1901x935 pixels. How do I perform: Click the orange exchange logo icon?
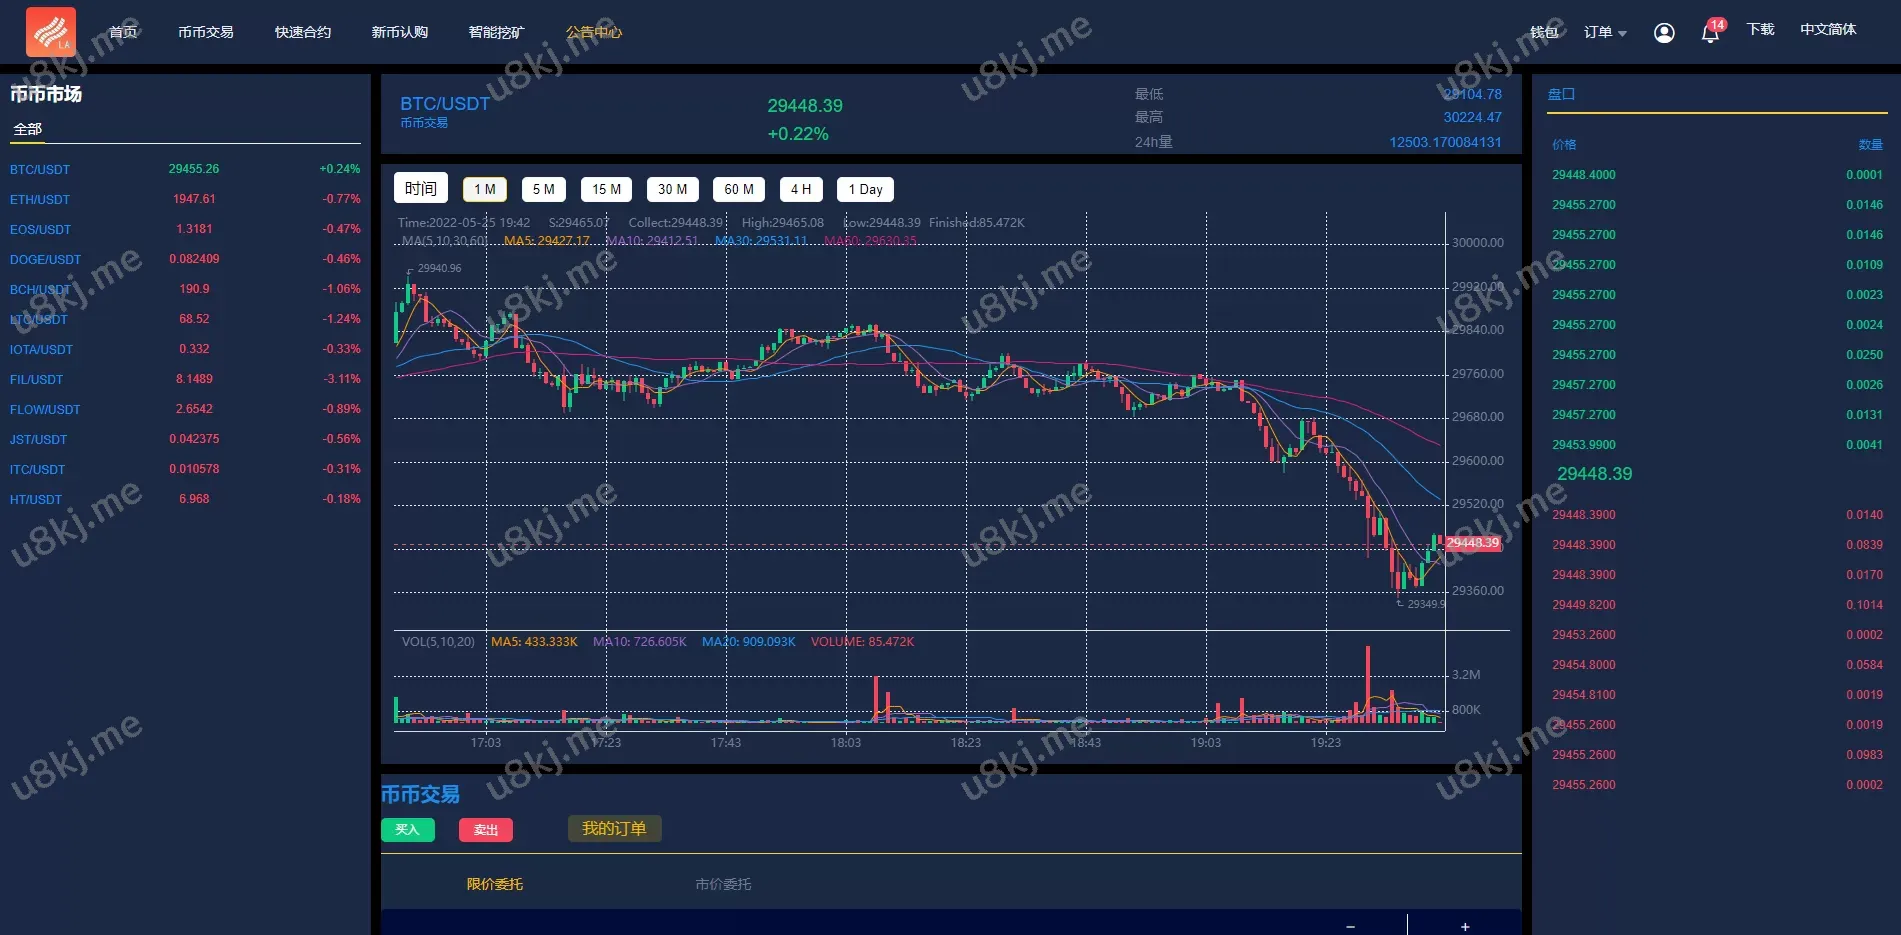click(x=50, y=32)
